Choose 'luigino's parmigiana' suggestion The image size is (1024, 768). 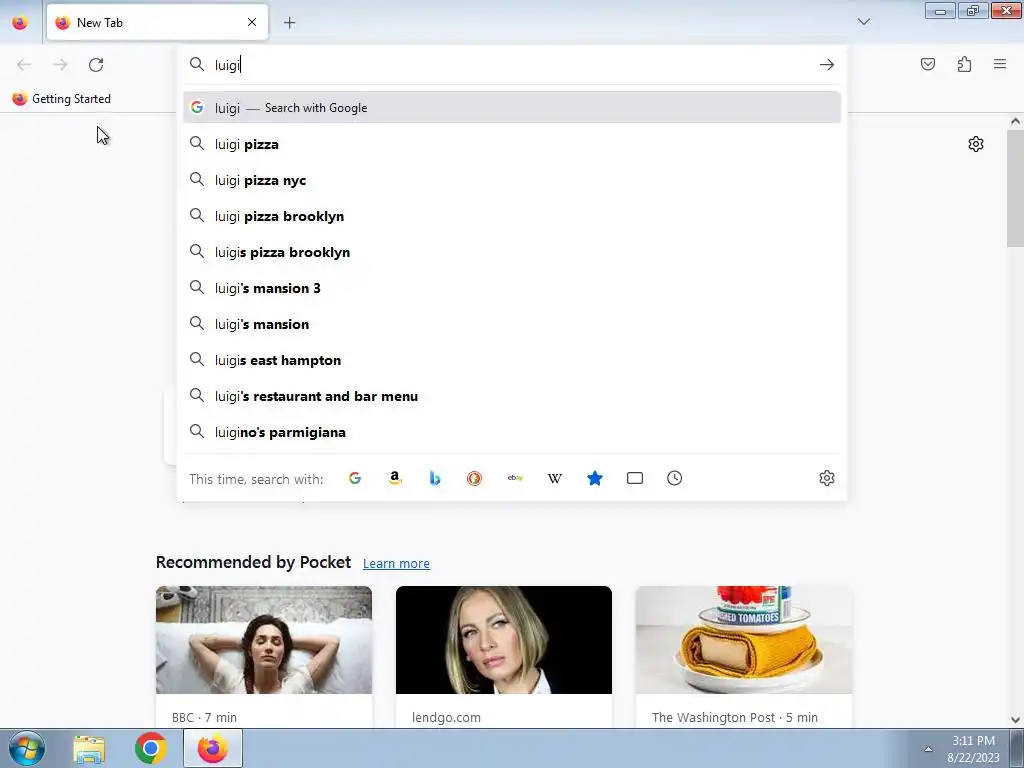tap(512, 432)
